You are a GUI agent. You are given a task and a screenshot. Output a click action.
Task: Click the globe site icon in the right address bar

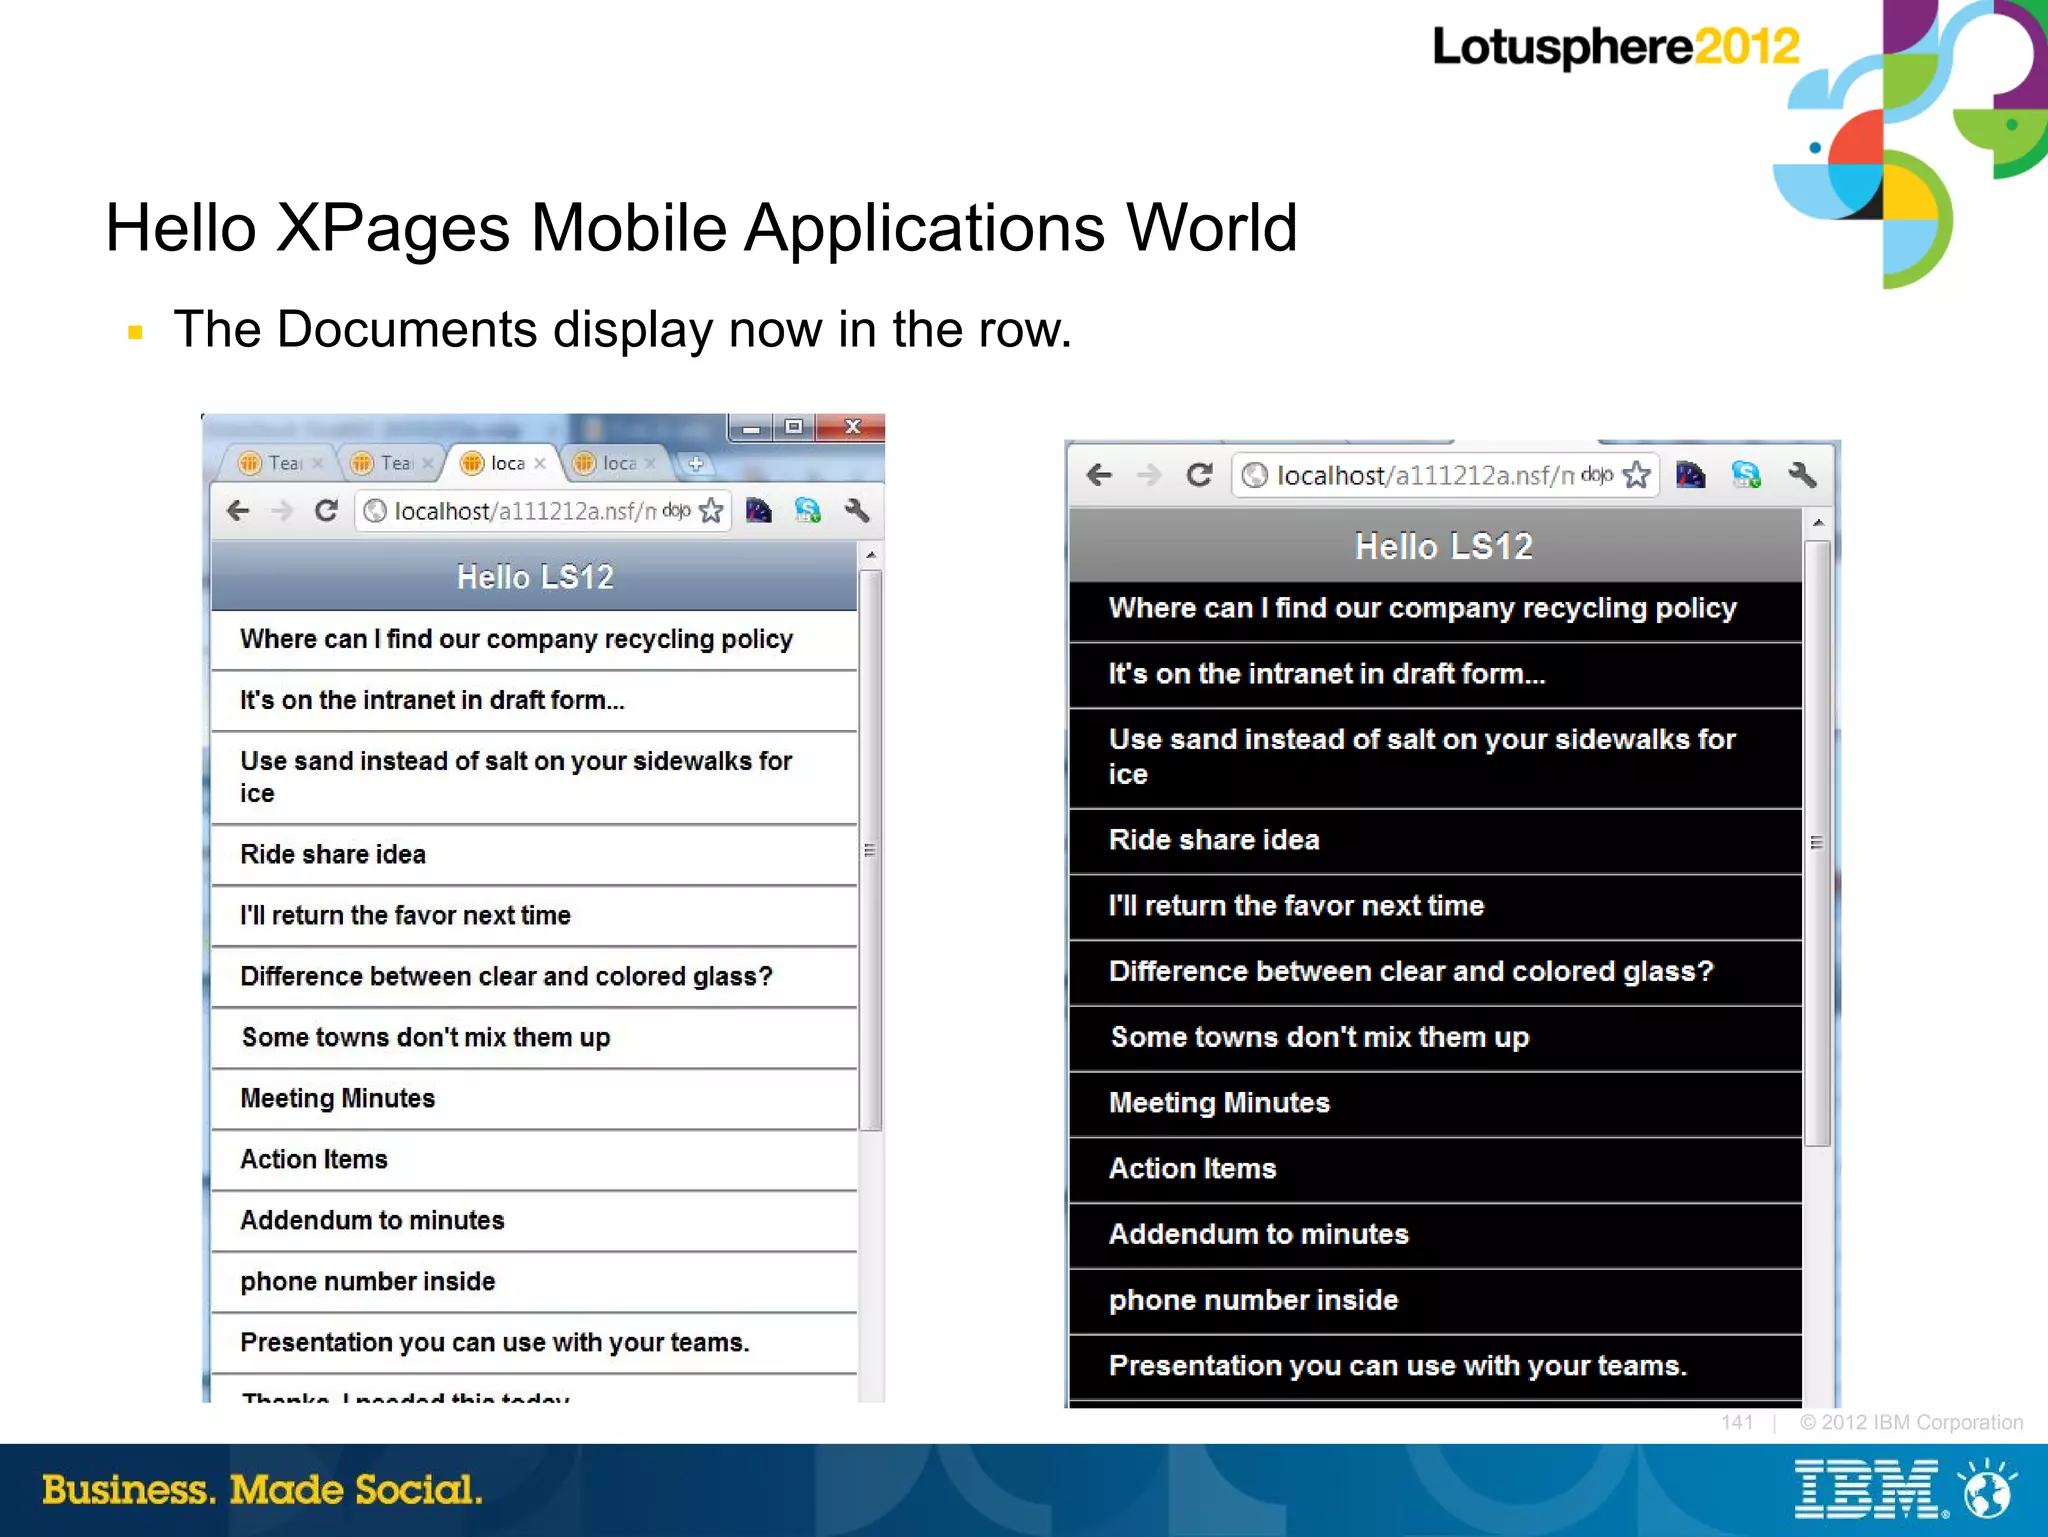[1254, 475]
